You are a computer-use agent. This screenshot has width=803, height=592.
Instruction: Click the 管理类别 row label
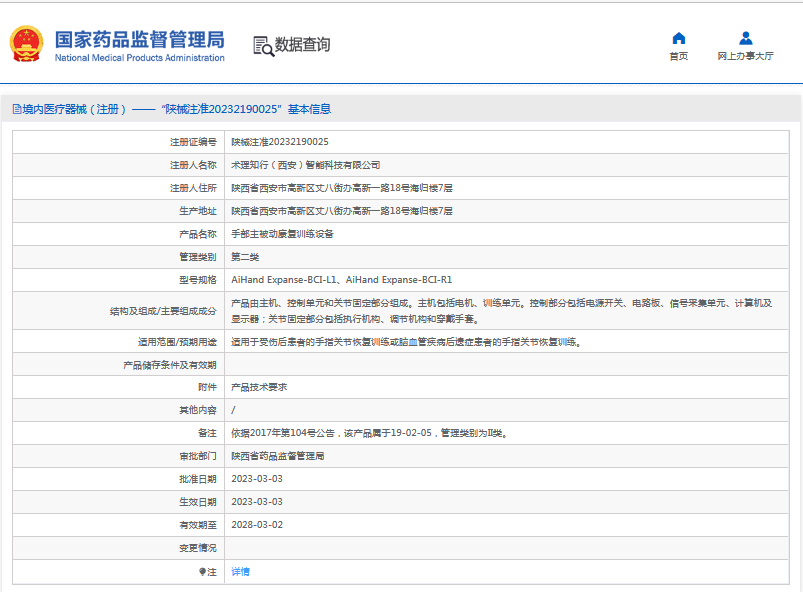(198, 257)
